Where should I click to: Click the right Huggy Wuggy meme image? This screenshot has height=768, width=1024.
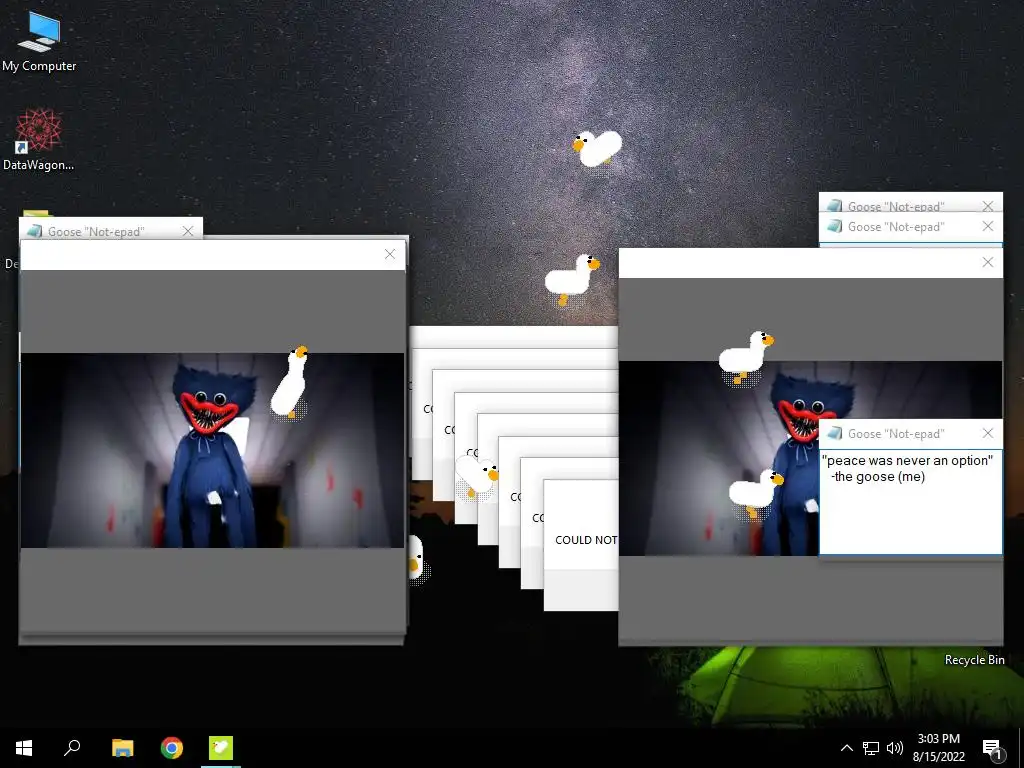click(718, 458)
